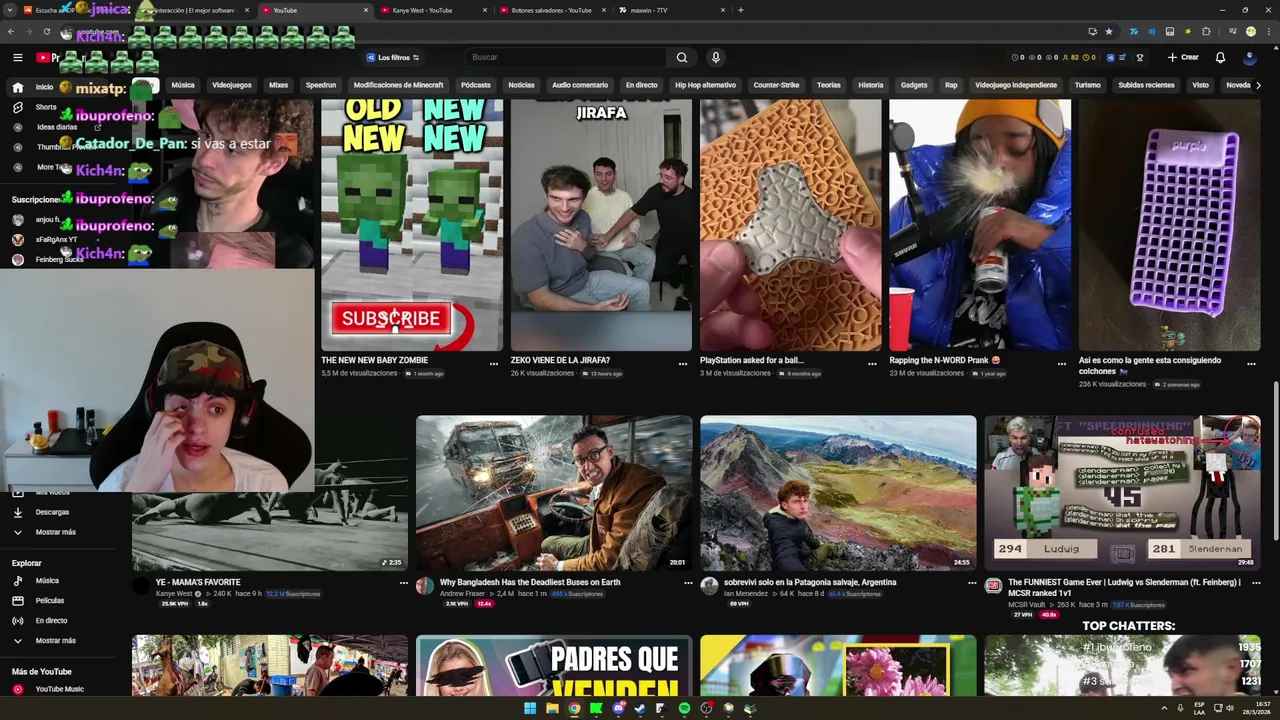This screenshot has width=1280, height=720.
Task: Start voice search with microphone icon
Action: click(x=715, y=58)
